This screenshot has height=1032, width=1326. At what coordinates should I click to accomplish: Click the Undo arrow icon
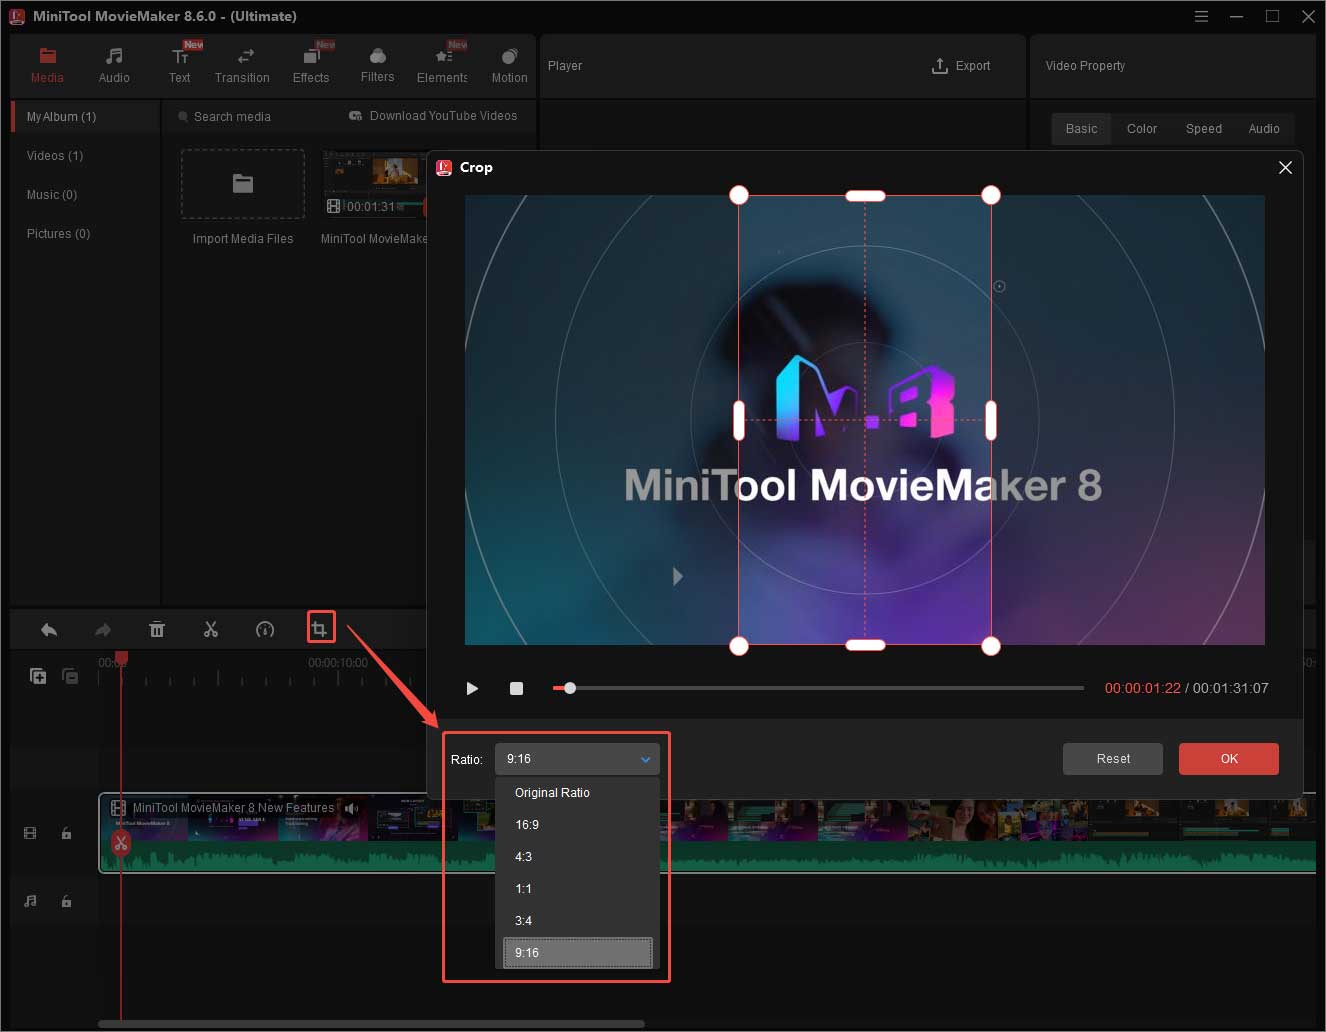pyautogui.click(x=49, y=629)
